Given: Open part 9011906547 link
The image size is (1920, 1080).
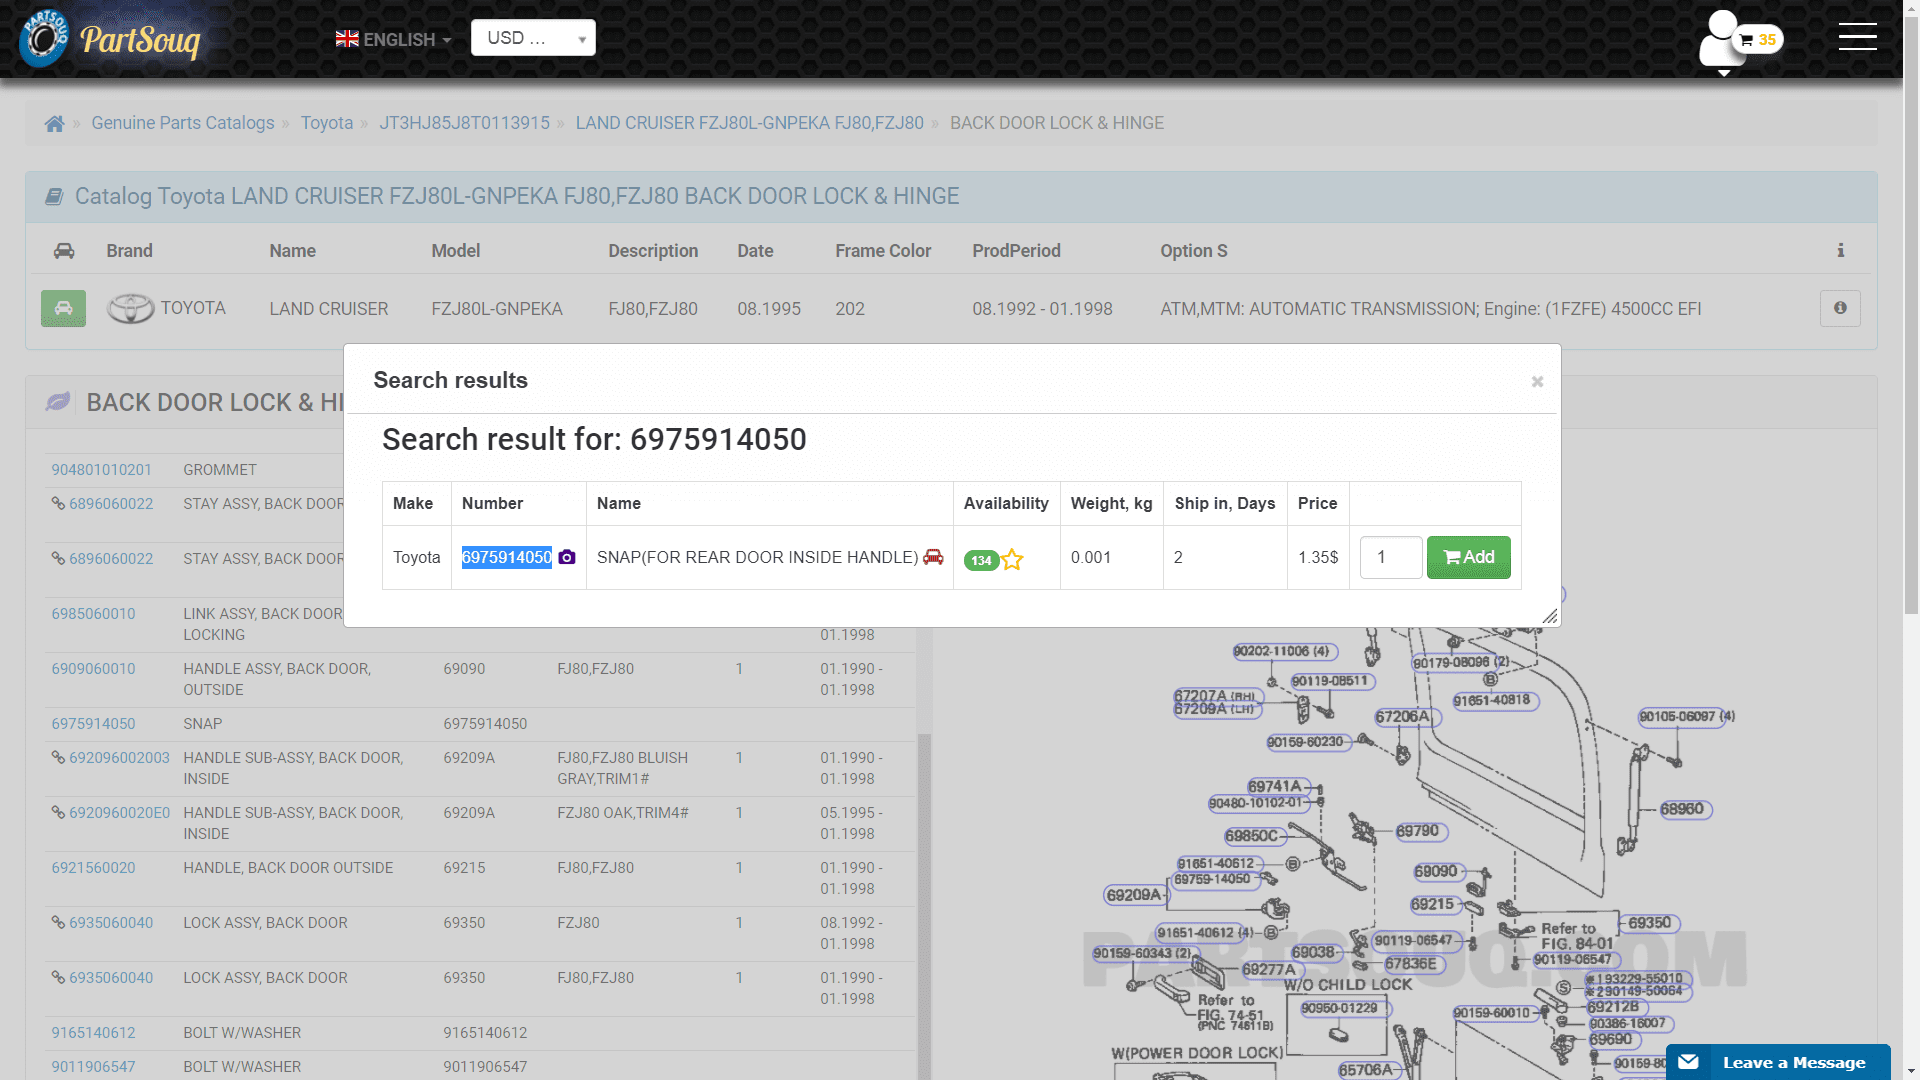Looking at the screenshot, I should pyautogui.click(x=93, y=1067).
